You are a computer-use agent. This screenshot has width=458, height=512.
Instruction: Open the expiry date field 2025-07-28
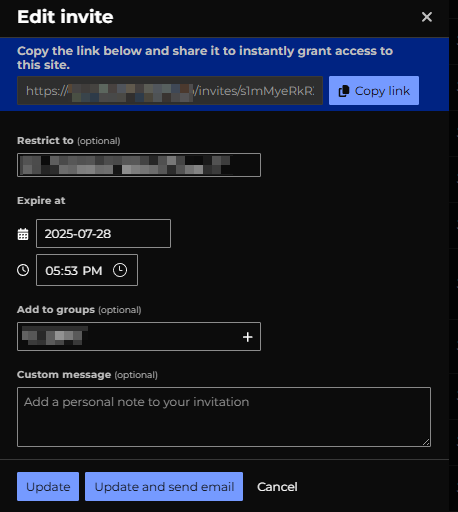pos(103,234)
